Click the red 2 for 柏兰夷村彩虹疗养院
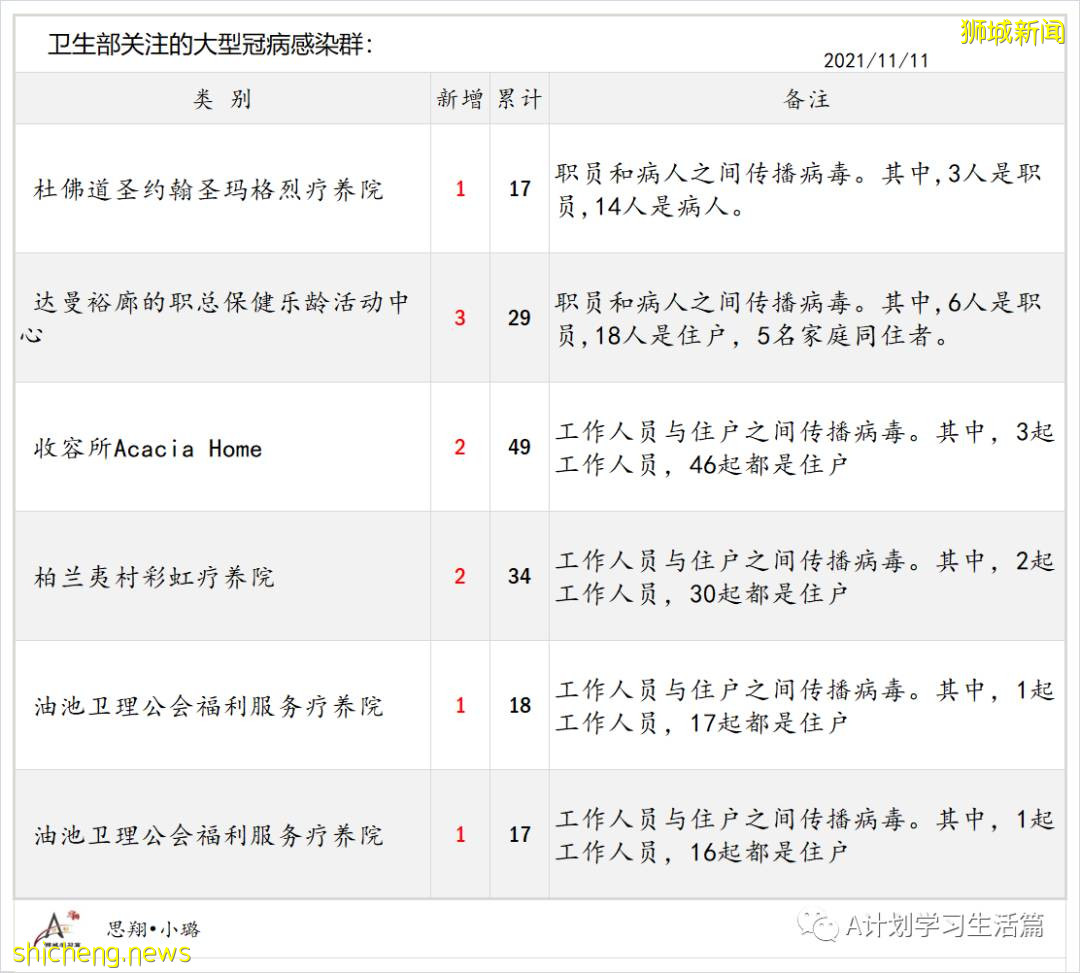 pos(458,576)
